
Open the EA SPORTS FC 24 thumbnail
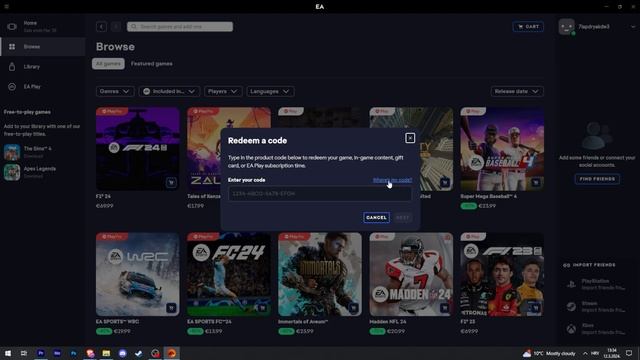229,274
